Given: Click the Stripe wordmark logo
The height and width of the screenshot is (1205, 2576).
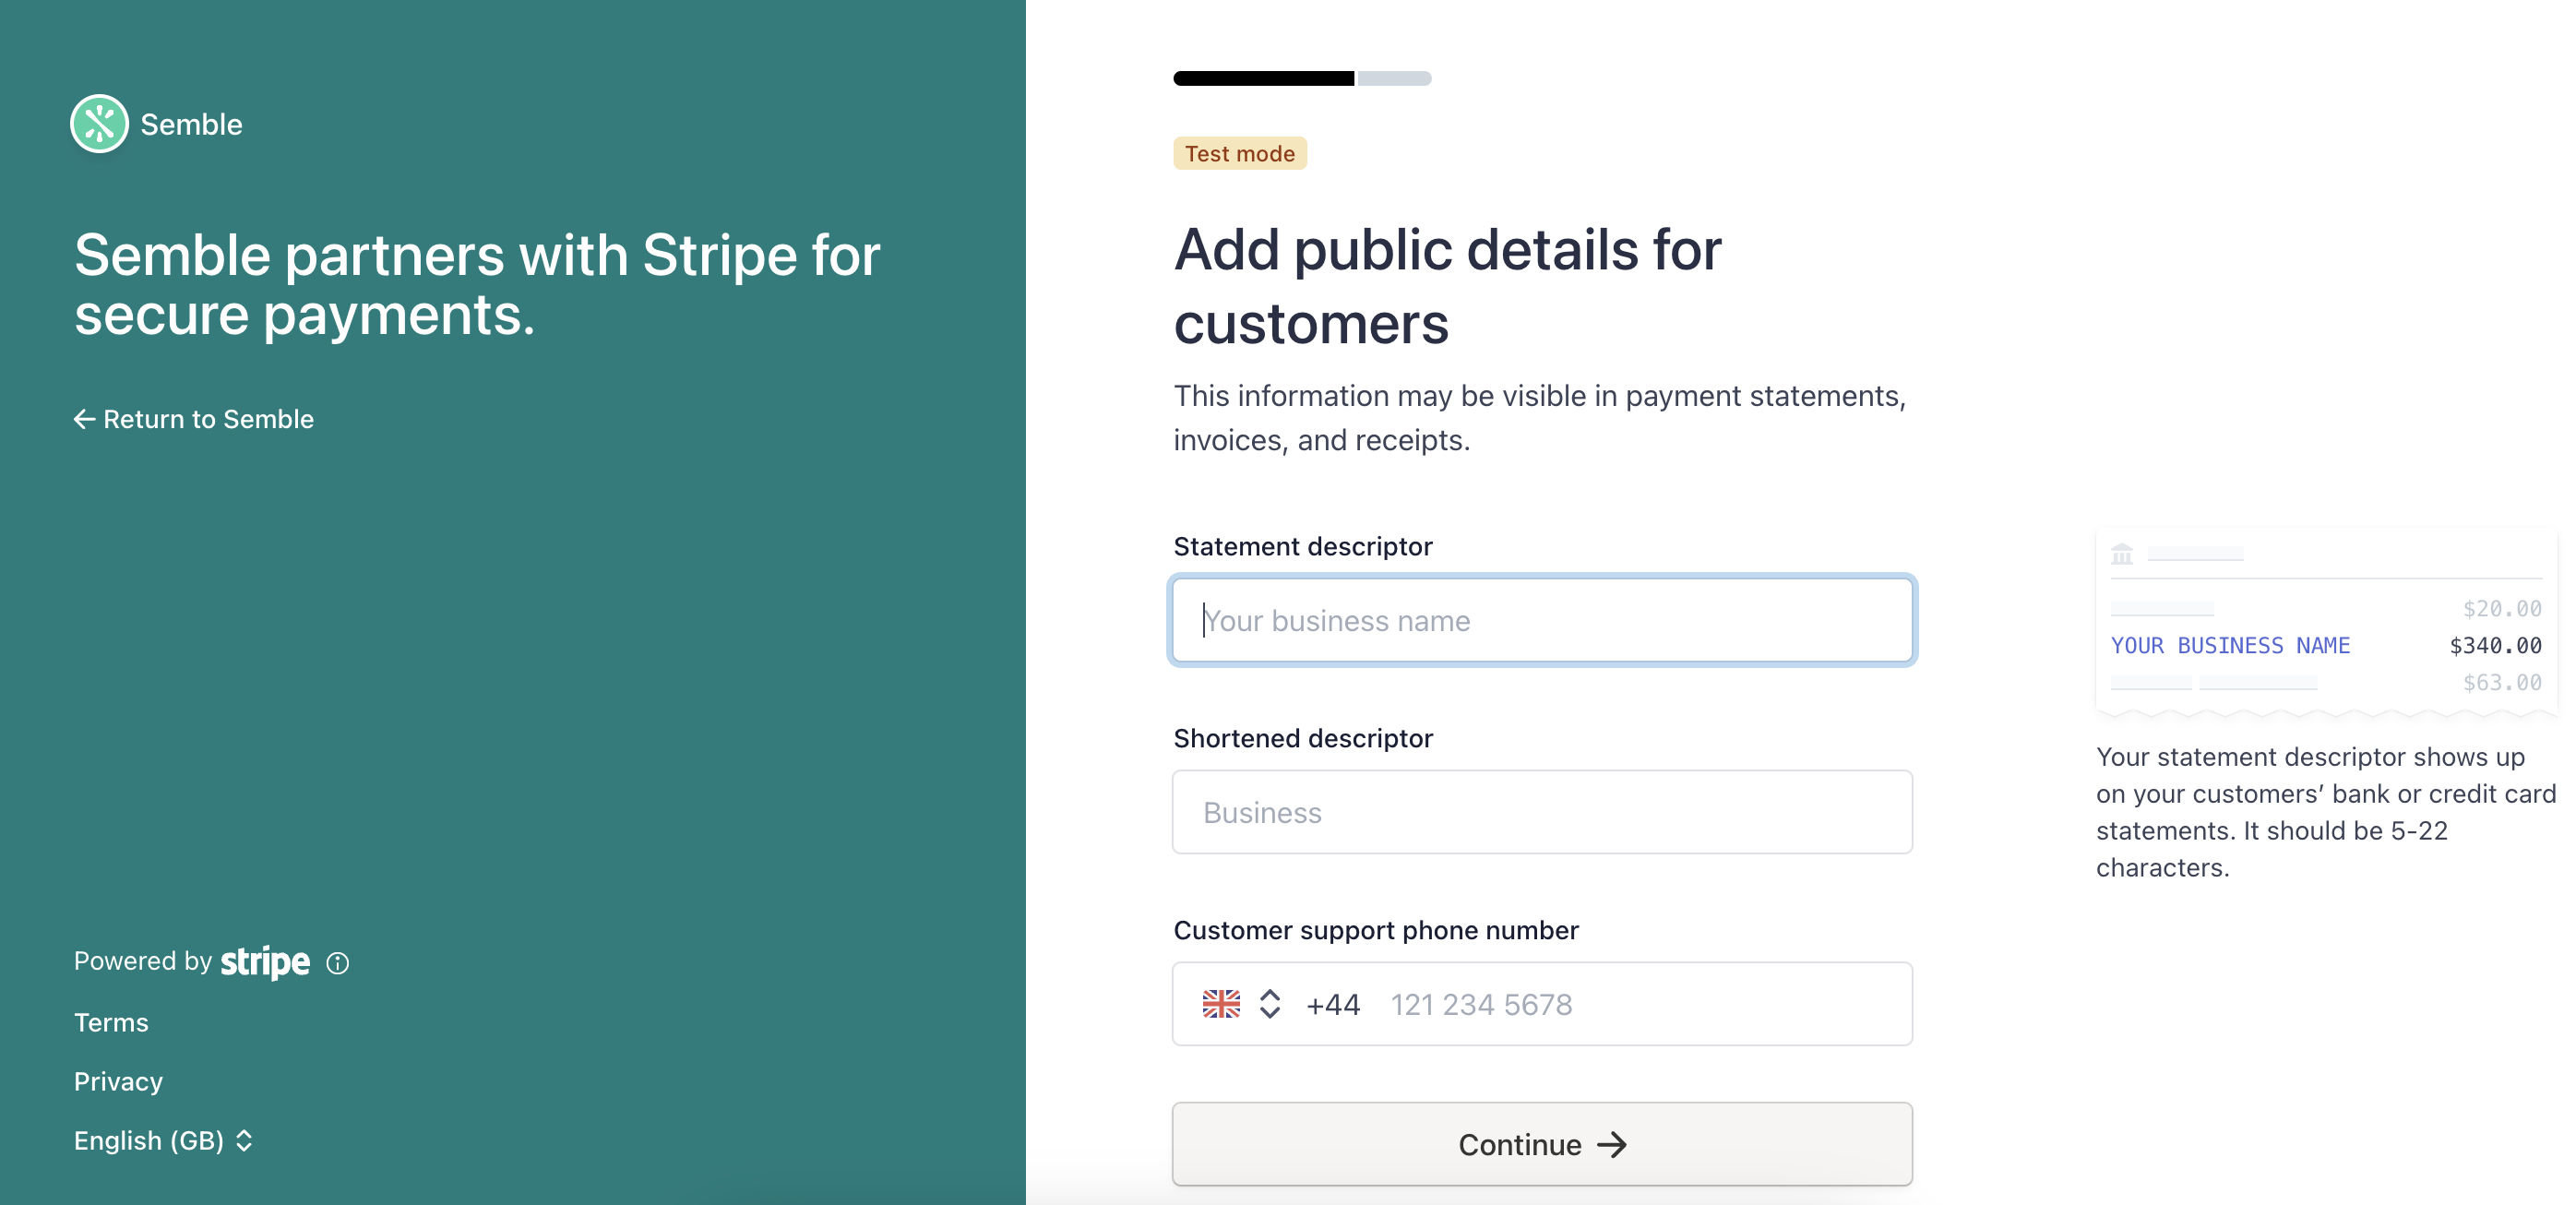Looking at the screenshot, I should coord(265,962).
